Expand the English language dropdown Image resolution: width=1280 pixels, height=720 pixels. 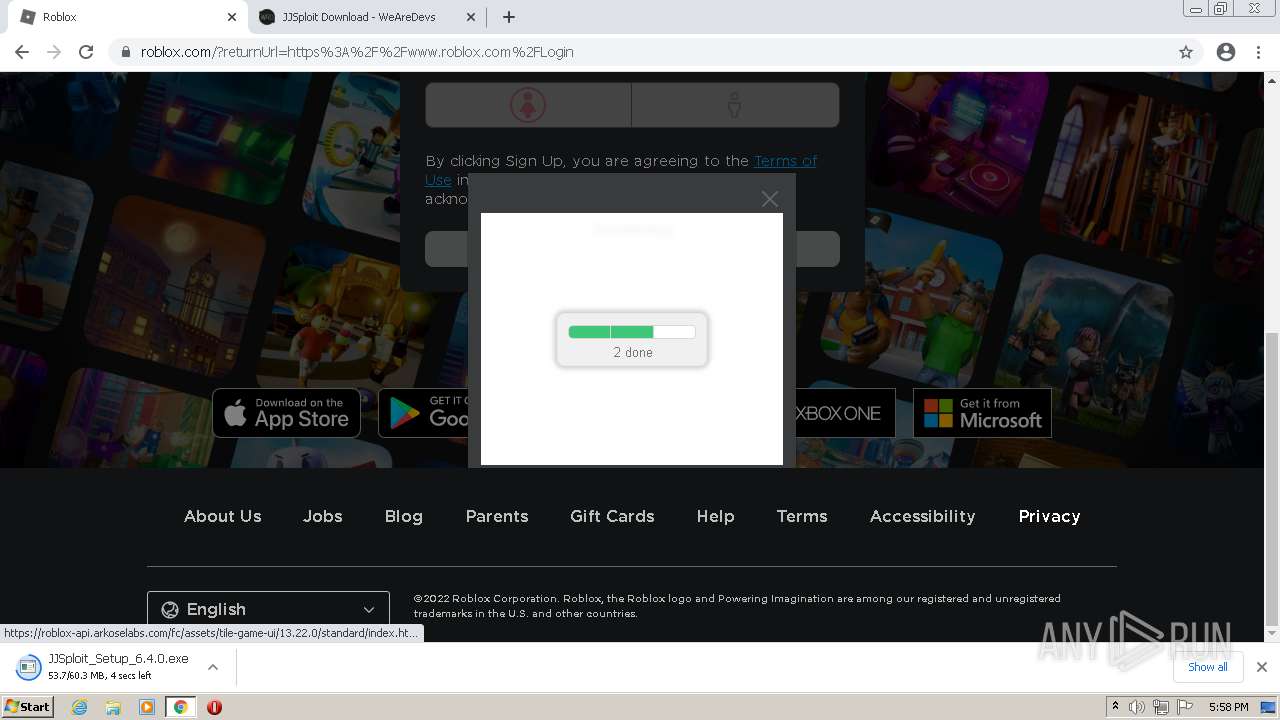click(x=268, y=609)
